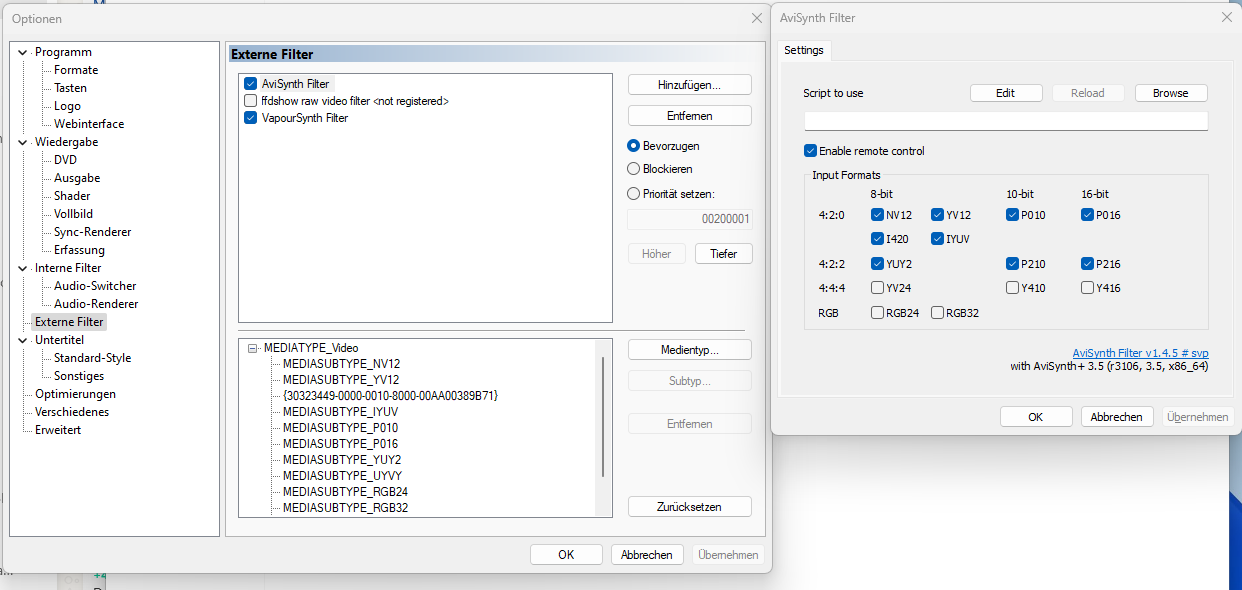Collapse the MEDIATYPE_Video tree node
The height and width of the screenshot is (590, 1242).
pos(253,348)
